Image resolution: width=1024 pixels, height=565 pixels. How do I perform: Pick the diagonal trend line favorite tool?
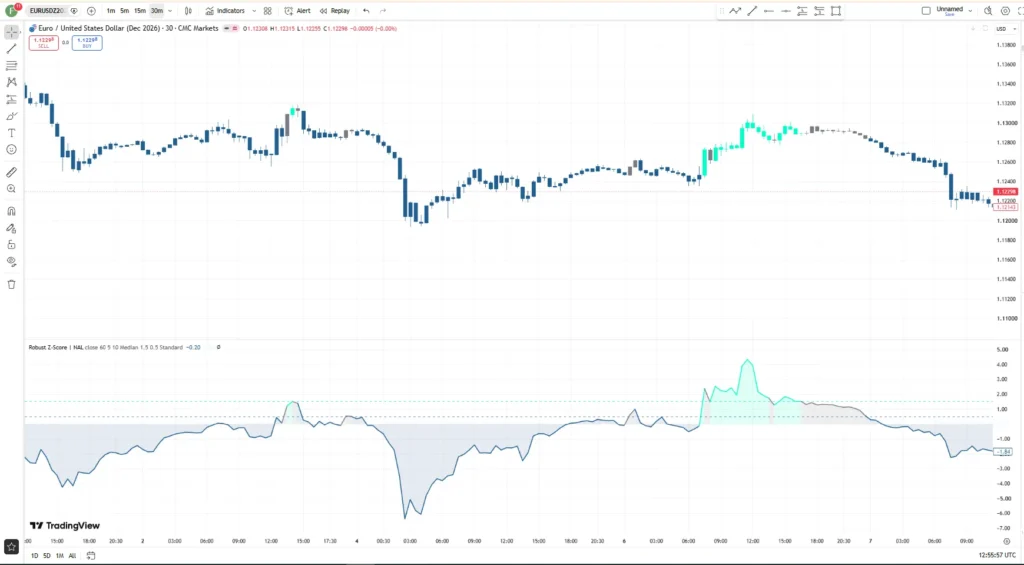click(x=752, y=10)
